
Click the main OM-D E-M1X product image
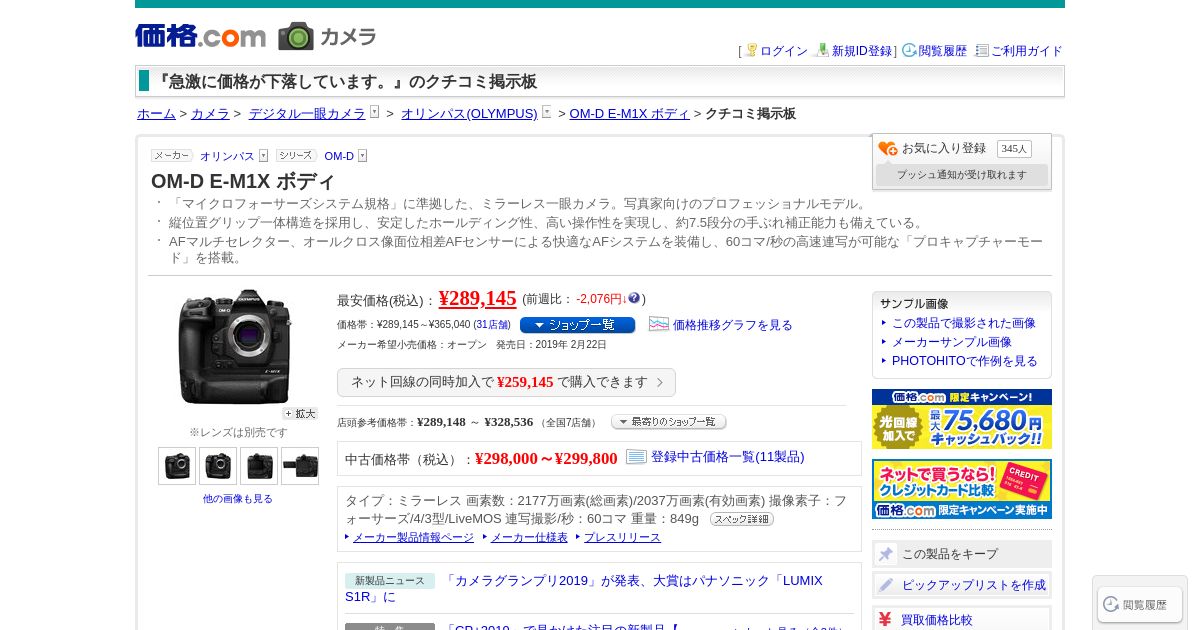tap(236, 346)
